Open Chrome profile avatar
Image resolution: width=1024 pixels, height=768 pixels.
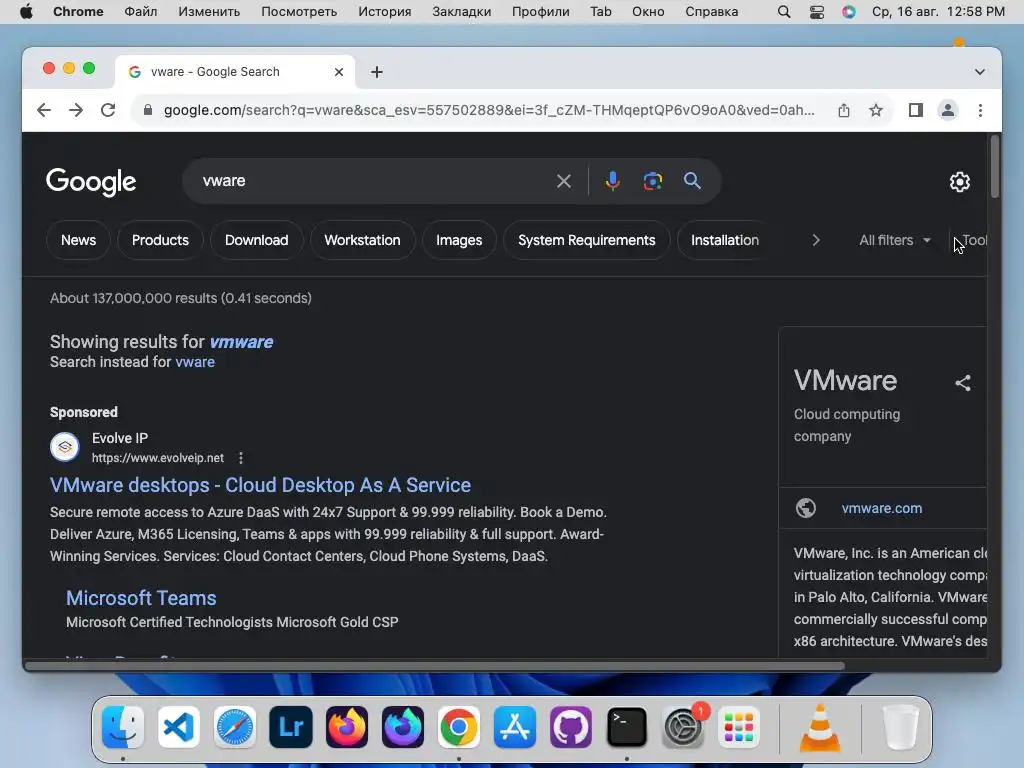(948, 110)
